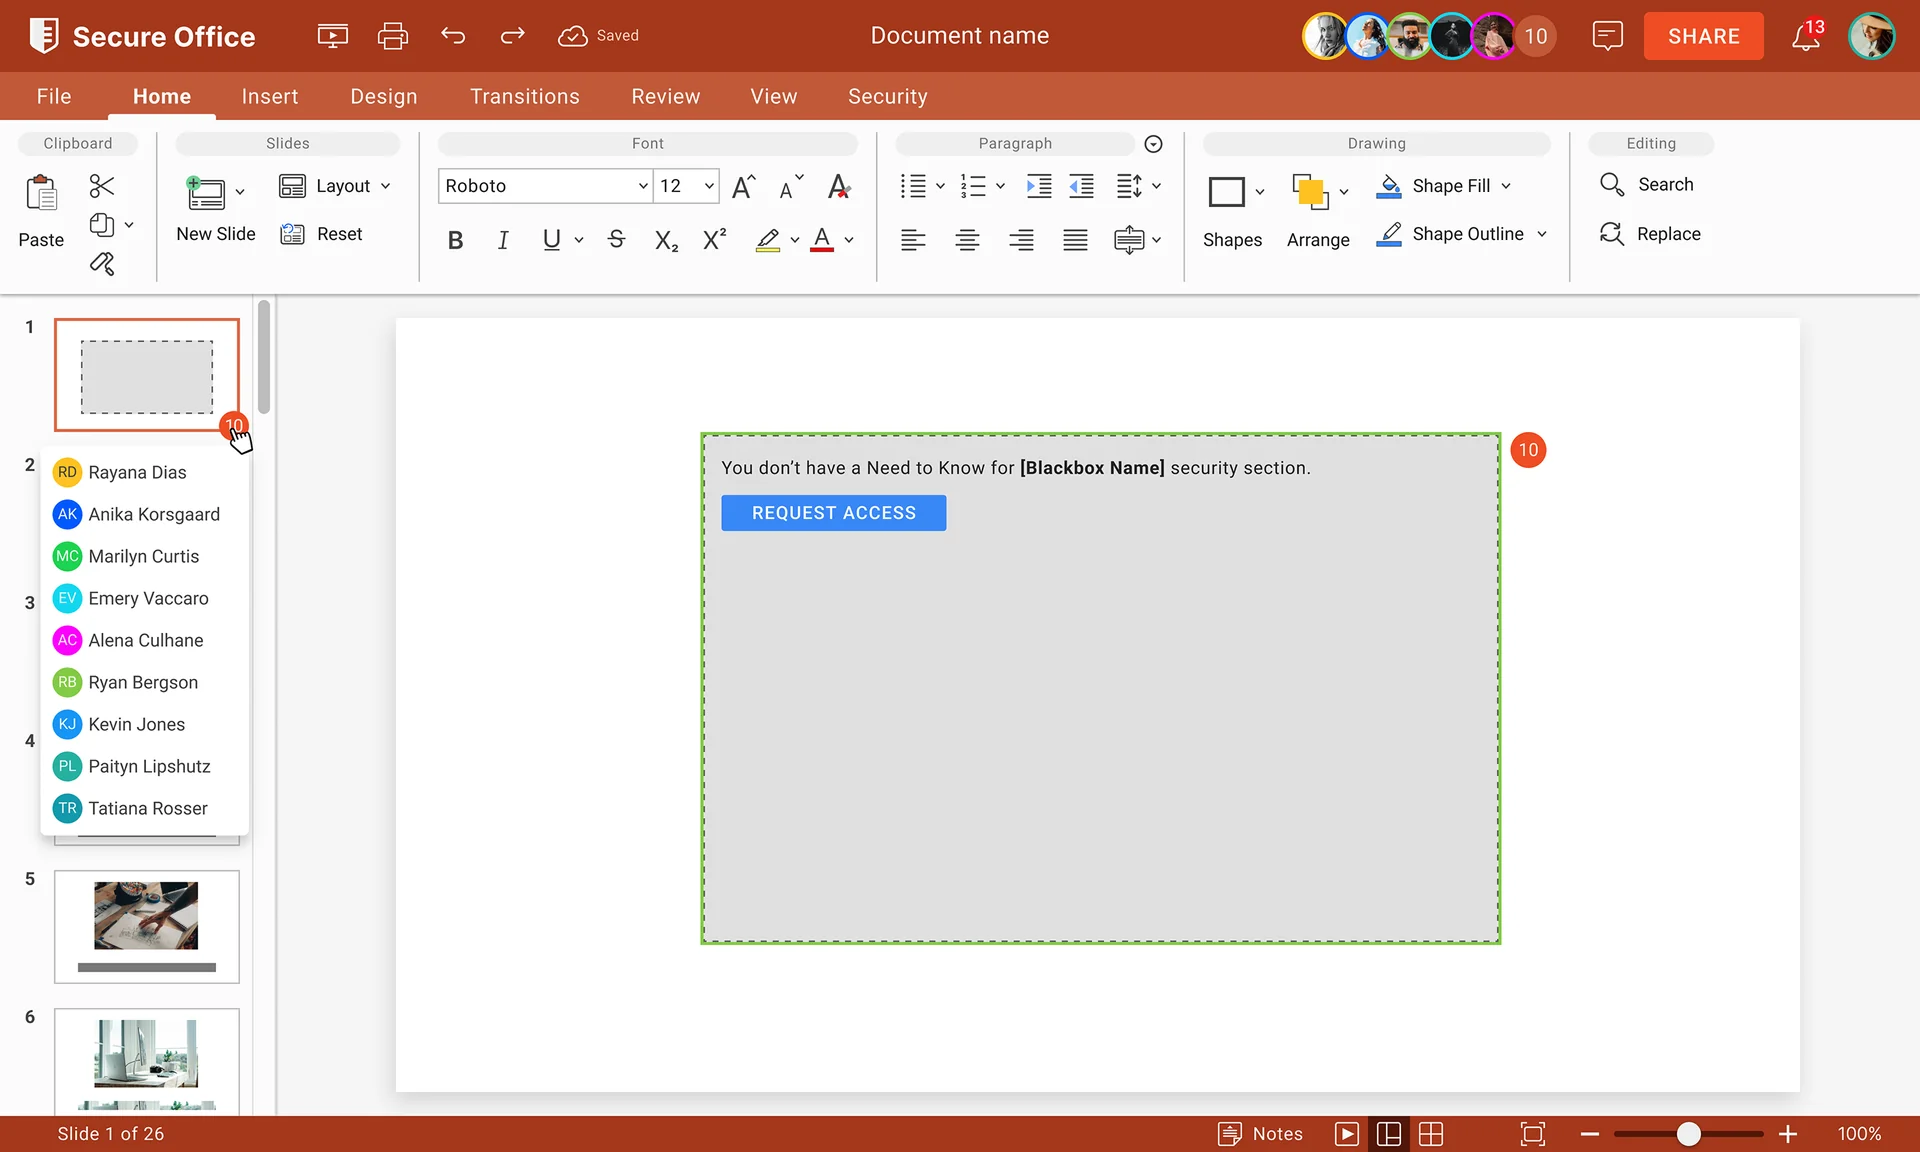Click the Undo arrow icon
Image resolution: width=1920 pixels, height=1152 pixels.
pos(453,36)
